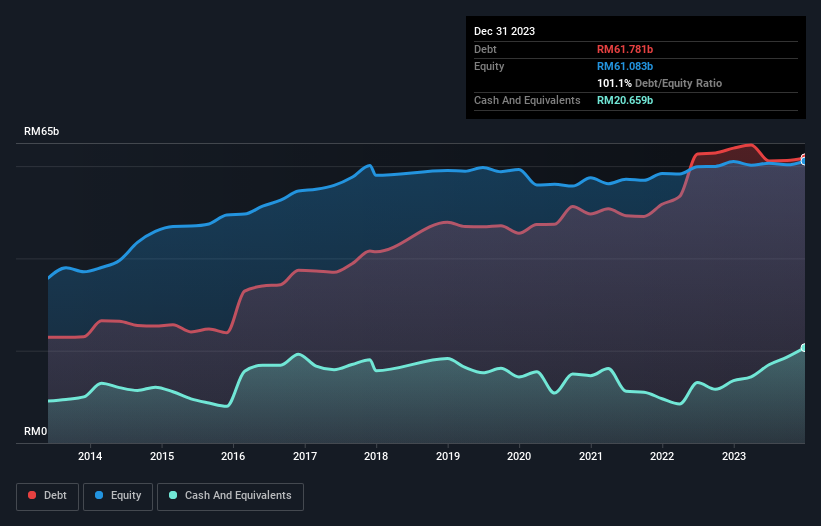Select the Cash endpoint marker on chart
The height and width of the screenshot is (526, 821).
click(804, 348)
